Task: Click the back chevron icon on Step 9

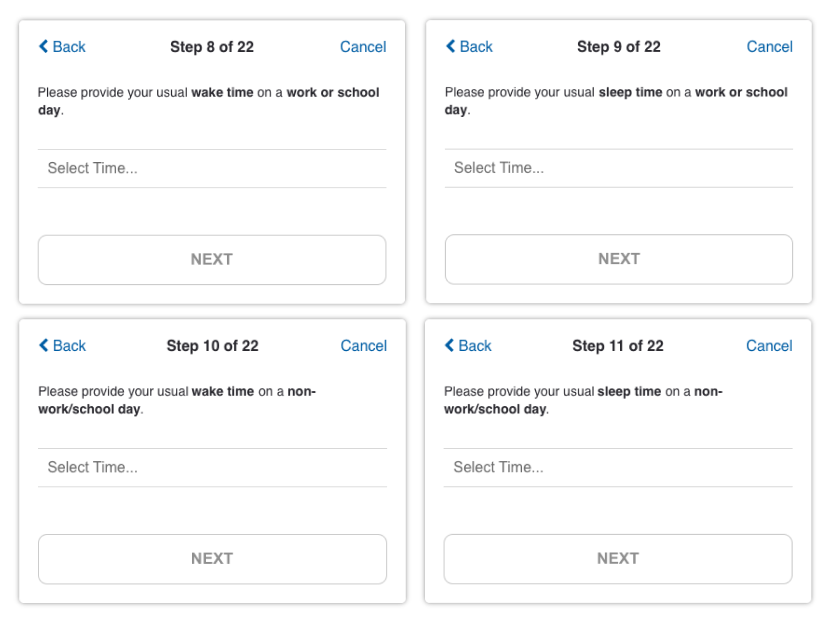Action: (x=450, y=47)
